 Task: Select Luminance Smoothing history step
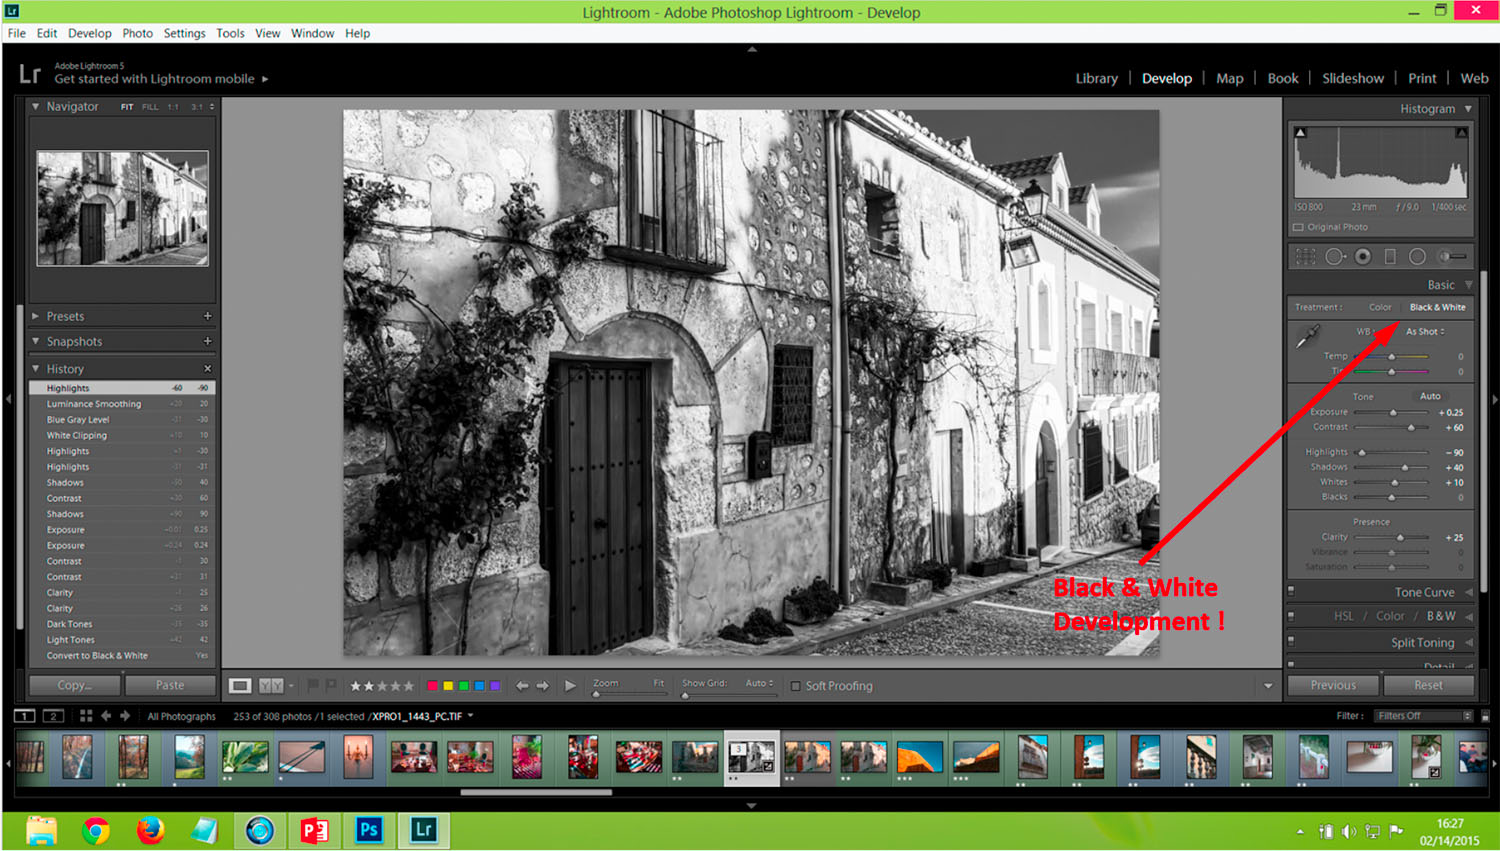122,404
